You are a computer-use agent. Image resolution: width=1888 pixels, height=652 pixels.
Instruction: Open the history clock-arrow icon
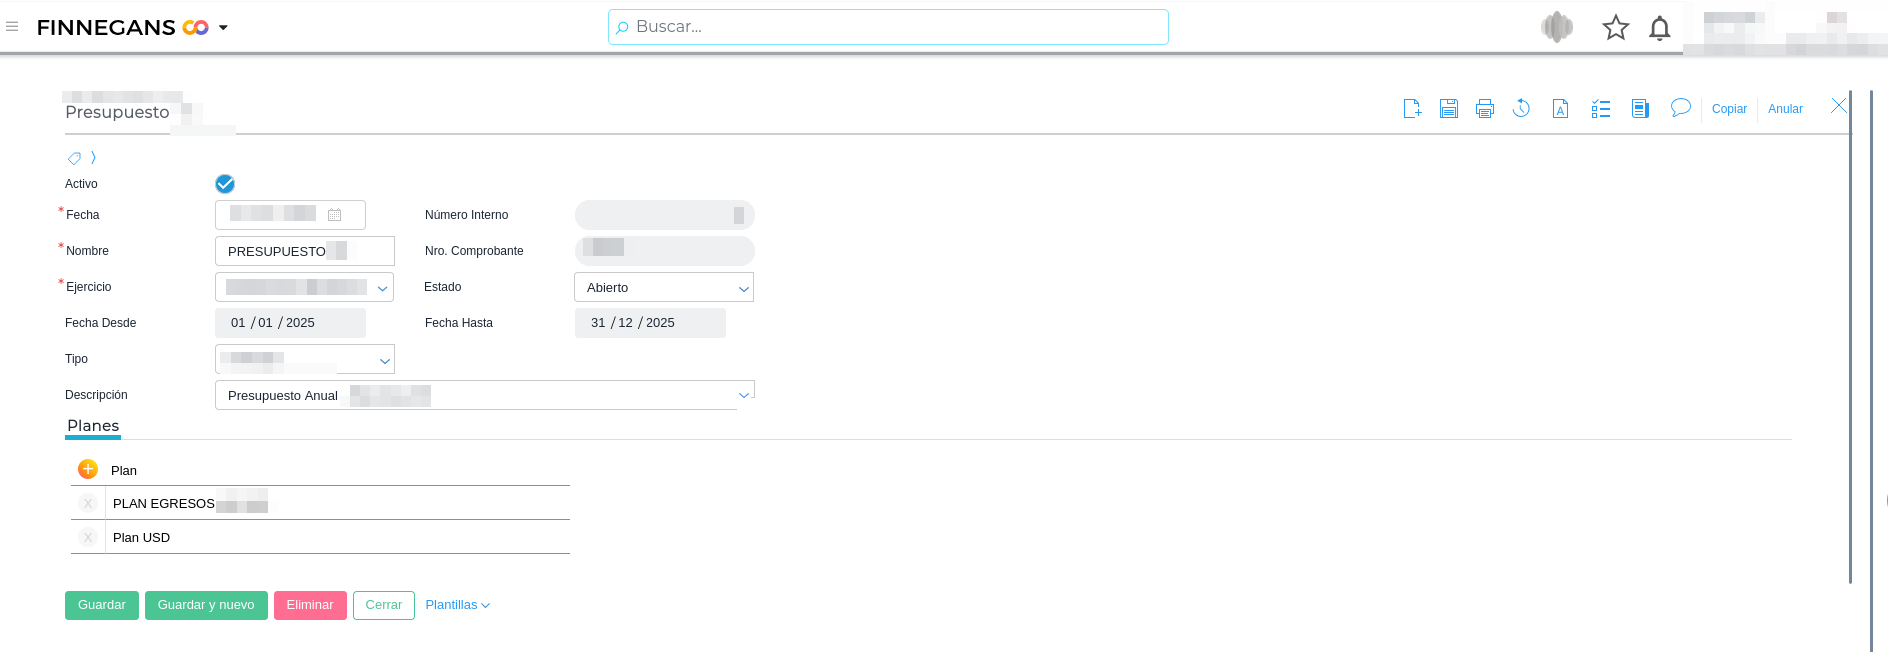click(x=1521, y=108)
